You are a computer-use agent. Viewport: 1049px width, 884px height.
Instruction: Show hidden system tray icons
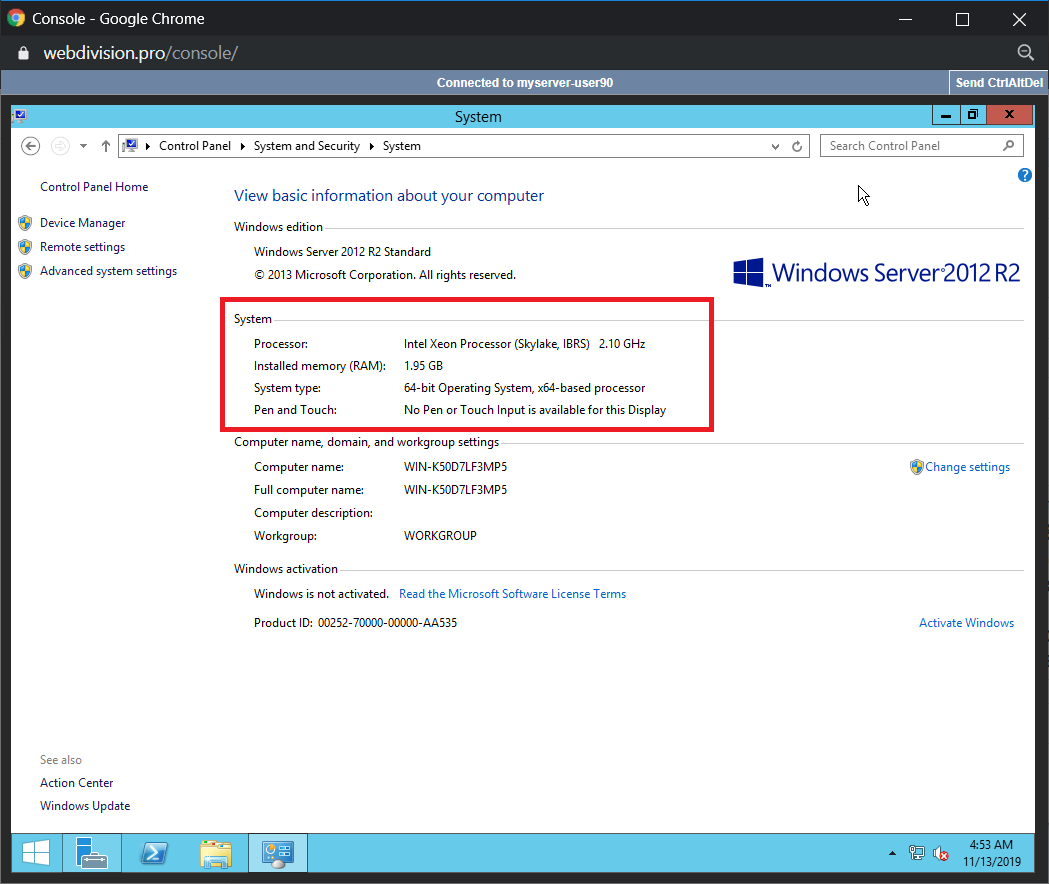point(892,853)
